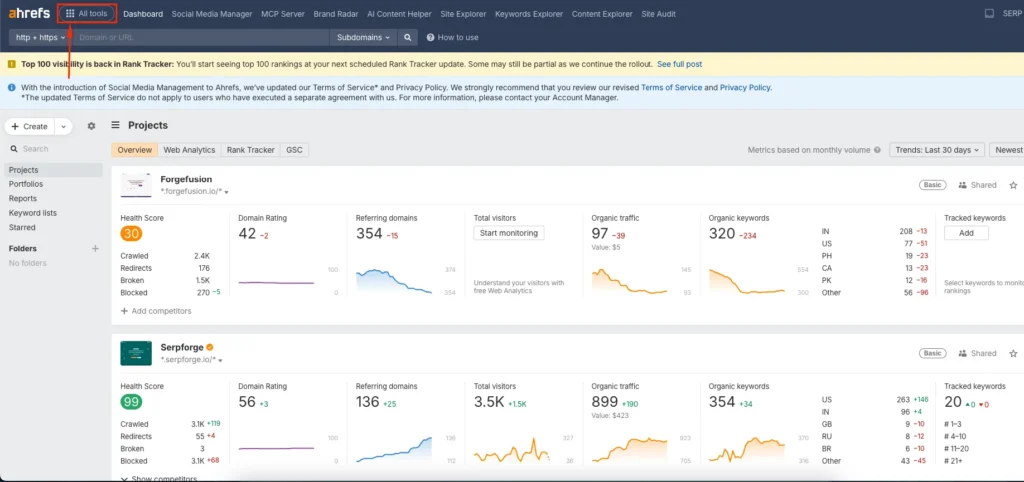Image resolution: width=1024 pixels, height=482 pixels.
Task: Expand the Subdomains mode dropdown
Action: tap(363, 37)
